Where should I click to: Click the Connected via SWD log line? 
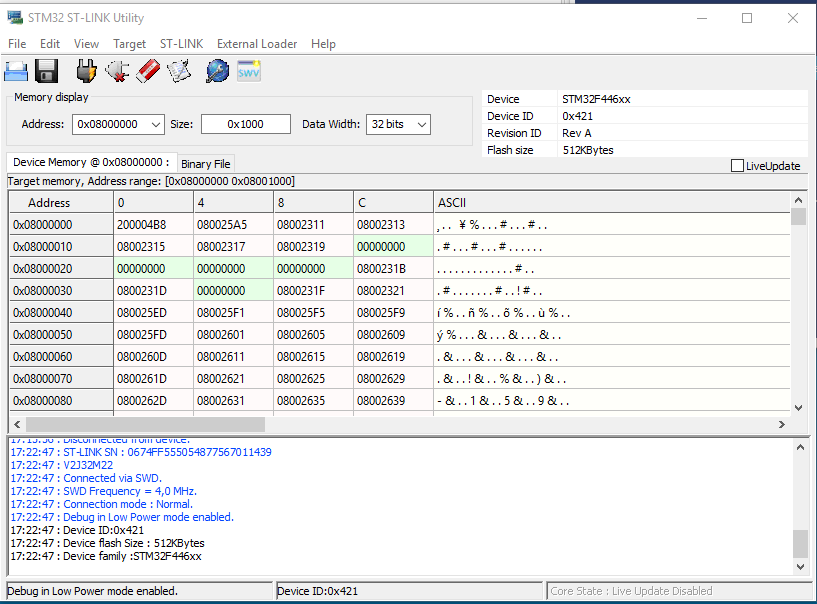(86, 478)
